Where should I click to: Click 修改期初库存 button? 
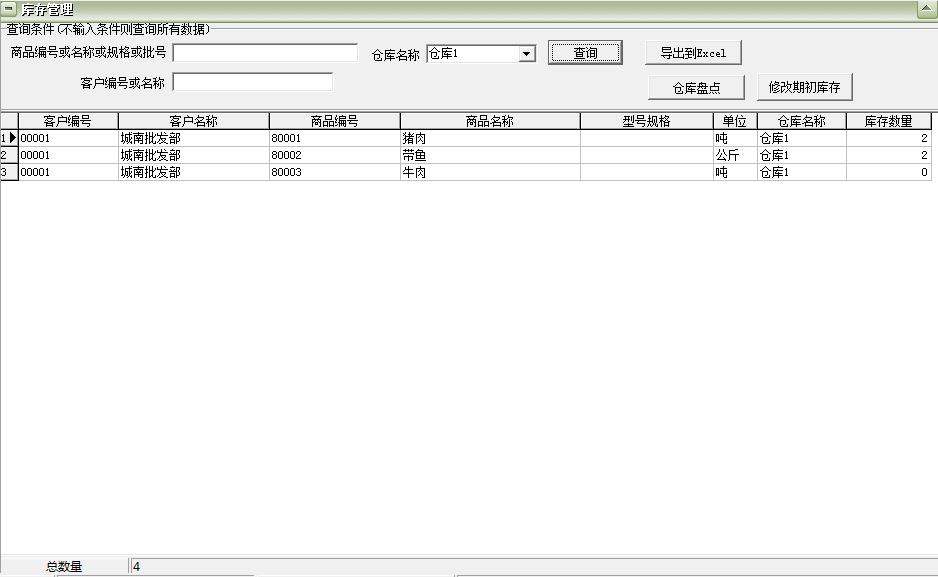805,87
